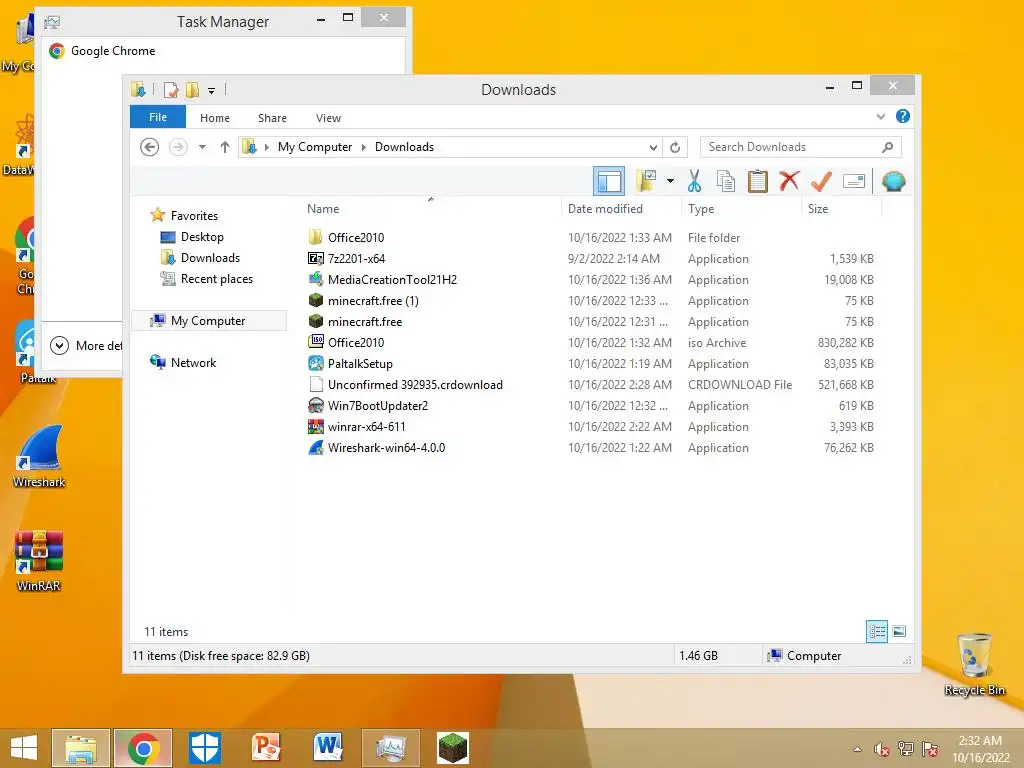1024x768 pixels.
Task: Open the WinRAR desktop shortcut
Action: [x=39, y=562]
